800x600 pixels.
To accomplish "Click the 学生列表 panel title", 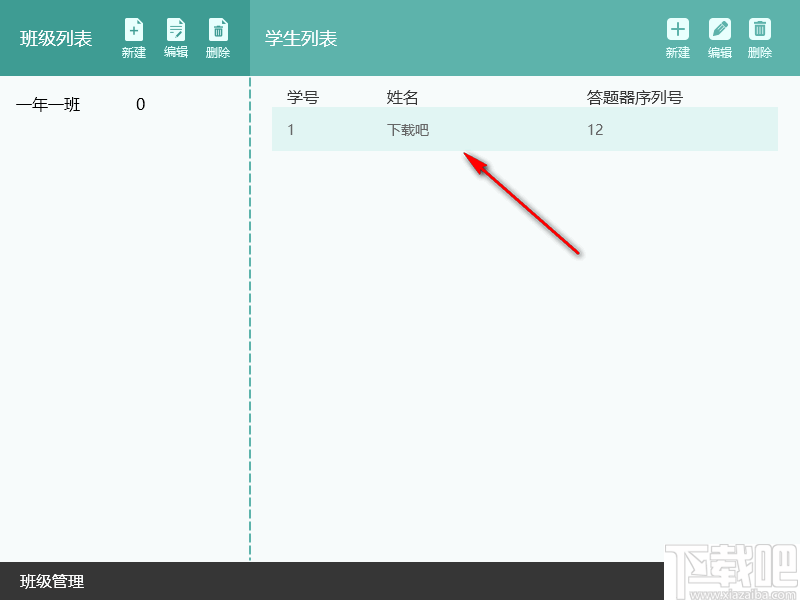I will click(300, 37).
